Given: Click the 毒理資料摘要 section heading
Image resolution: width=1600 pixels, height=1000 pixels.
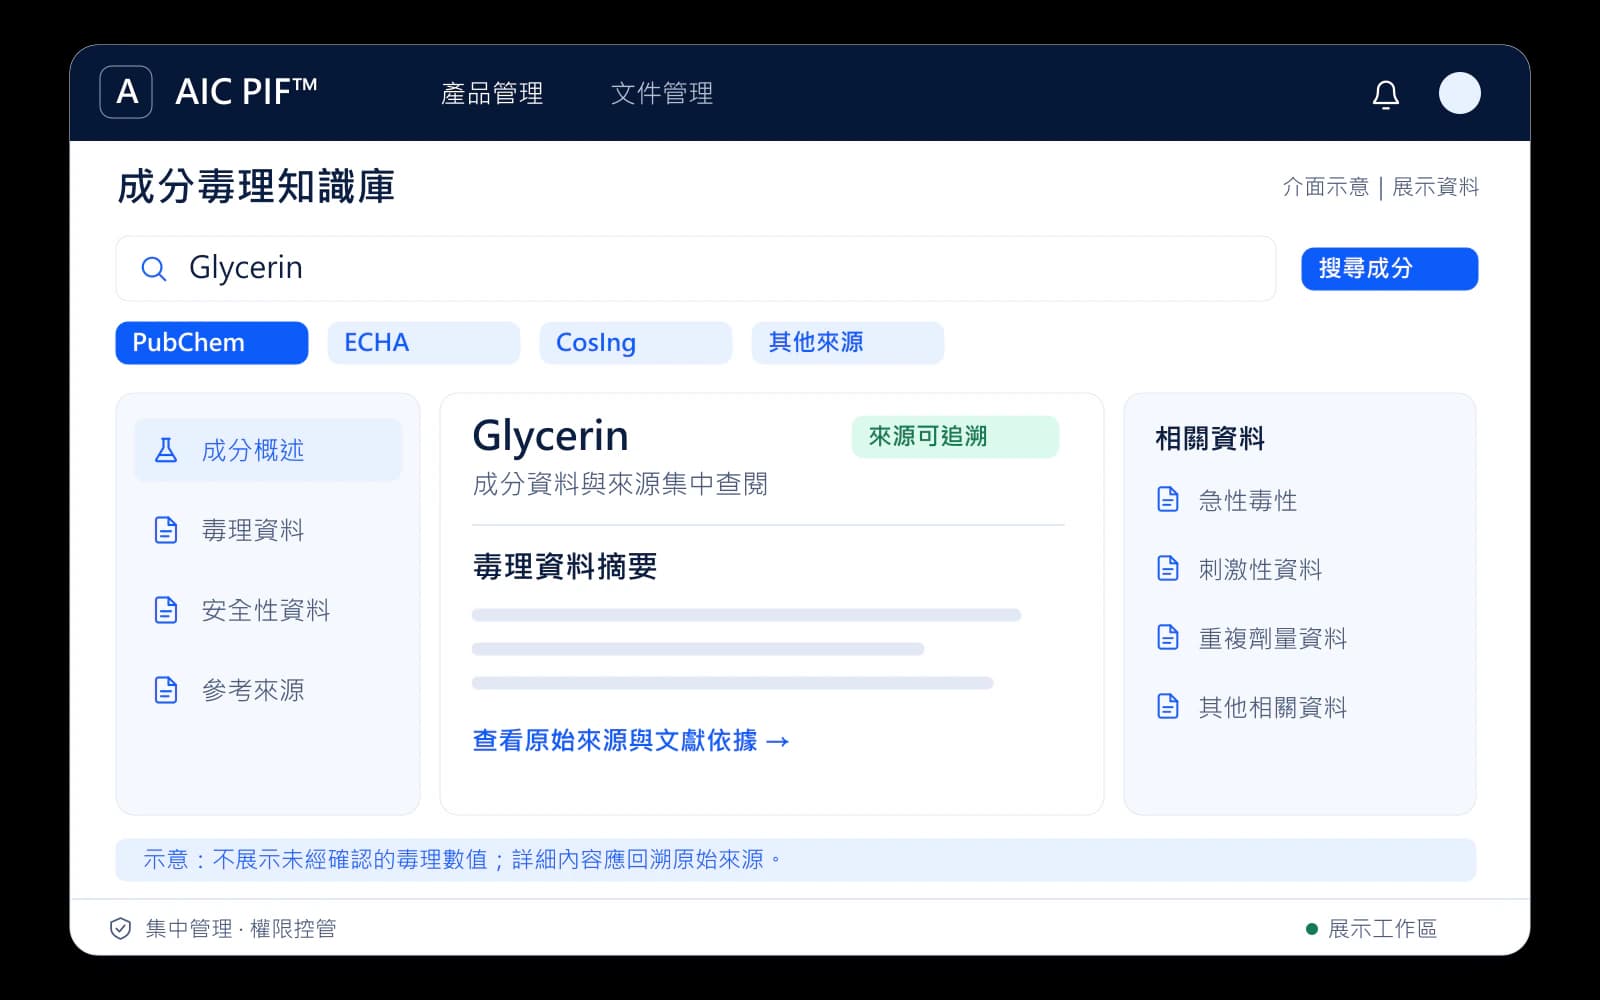Looking at the screenshot, I should tap(565, 567).
